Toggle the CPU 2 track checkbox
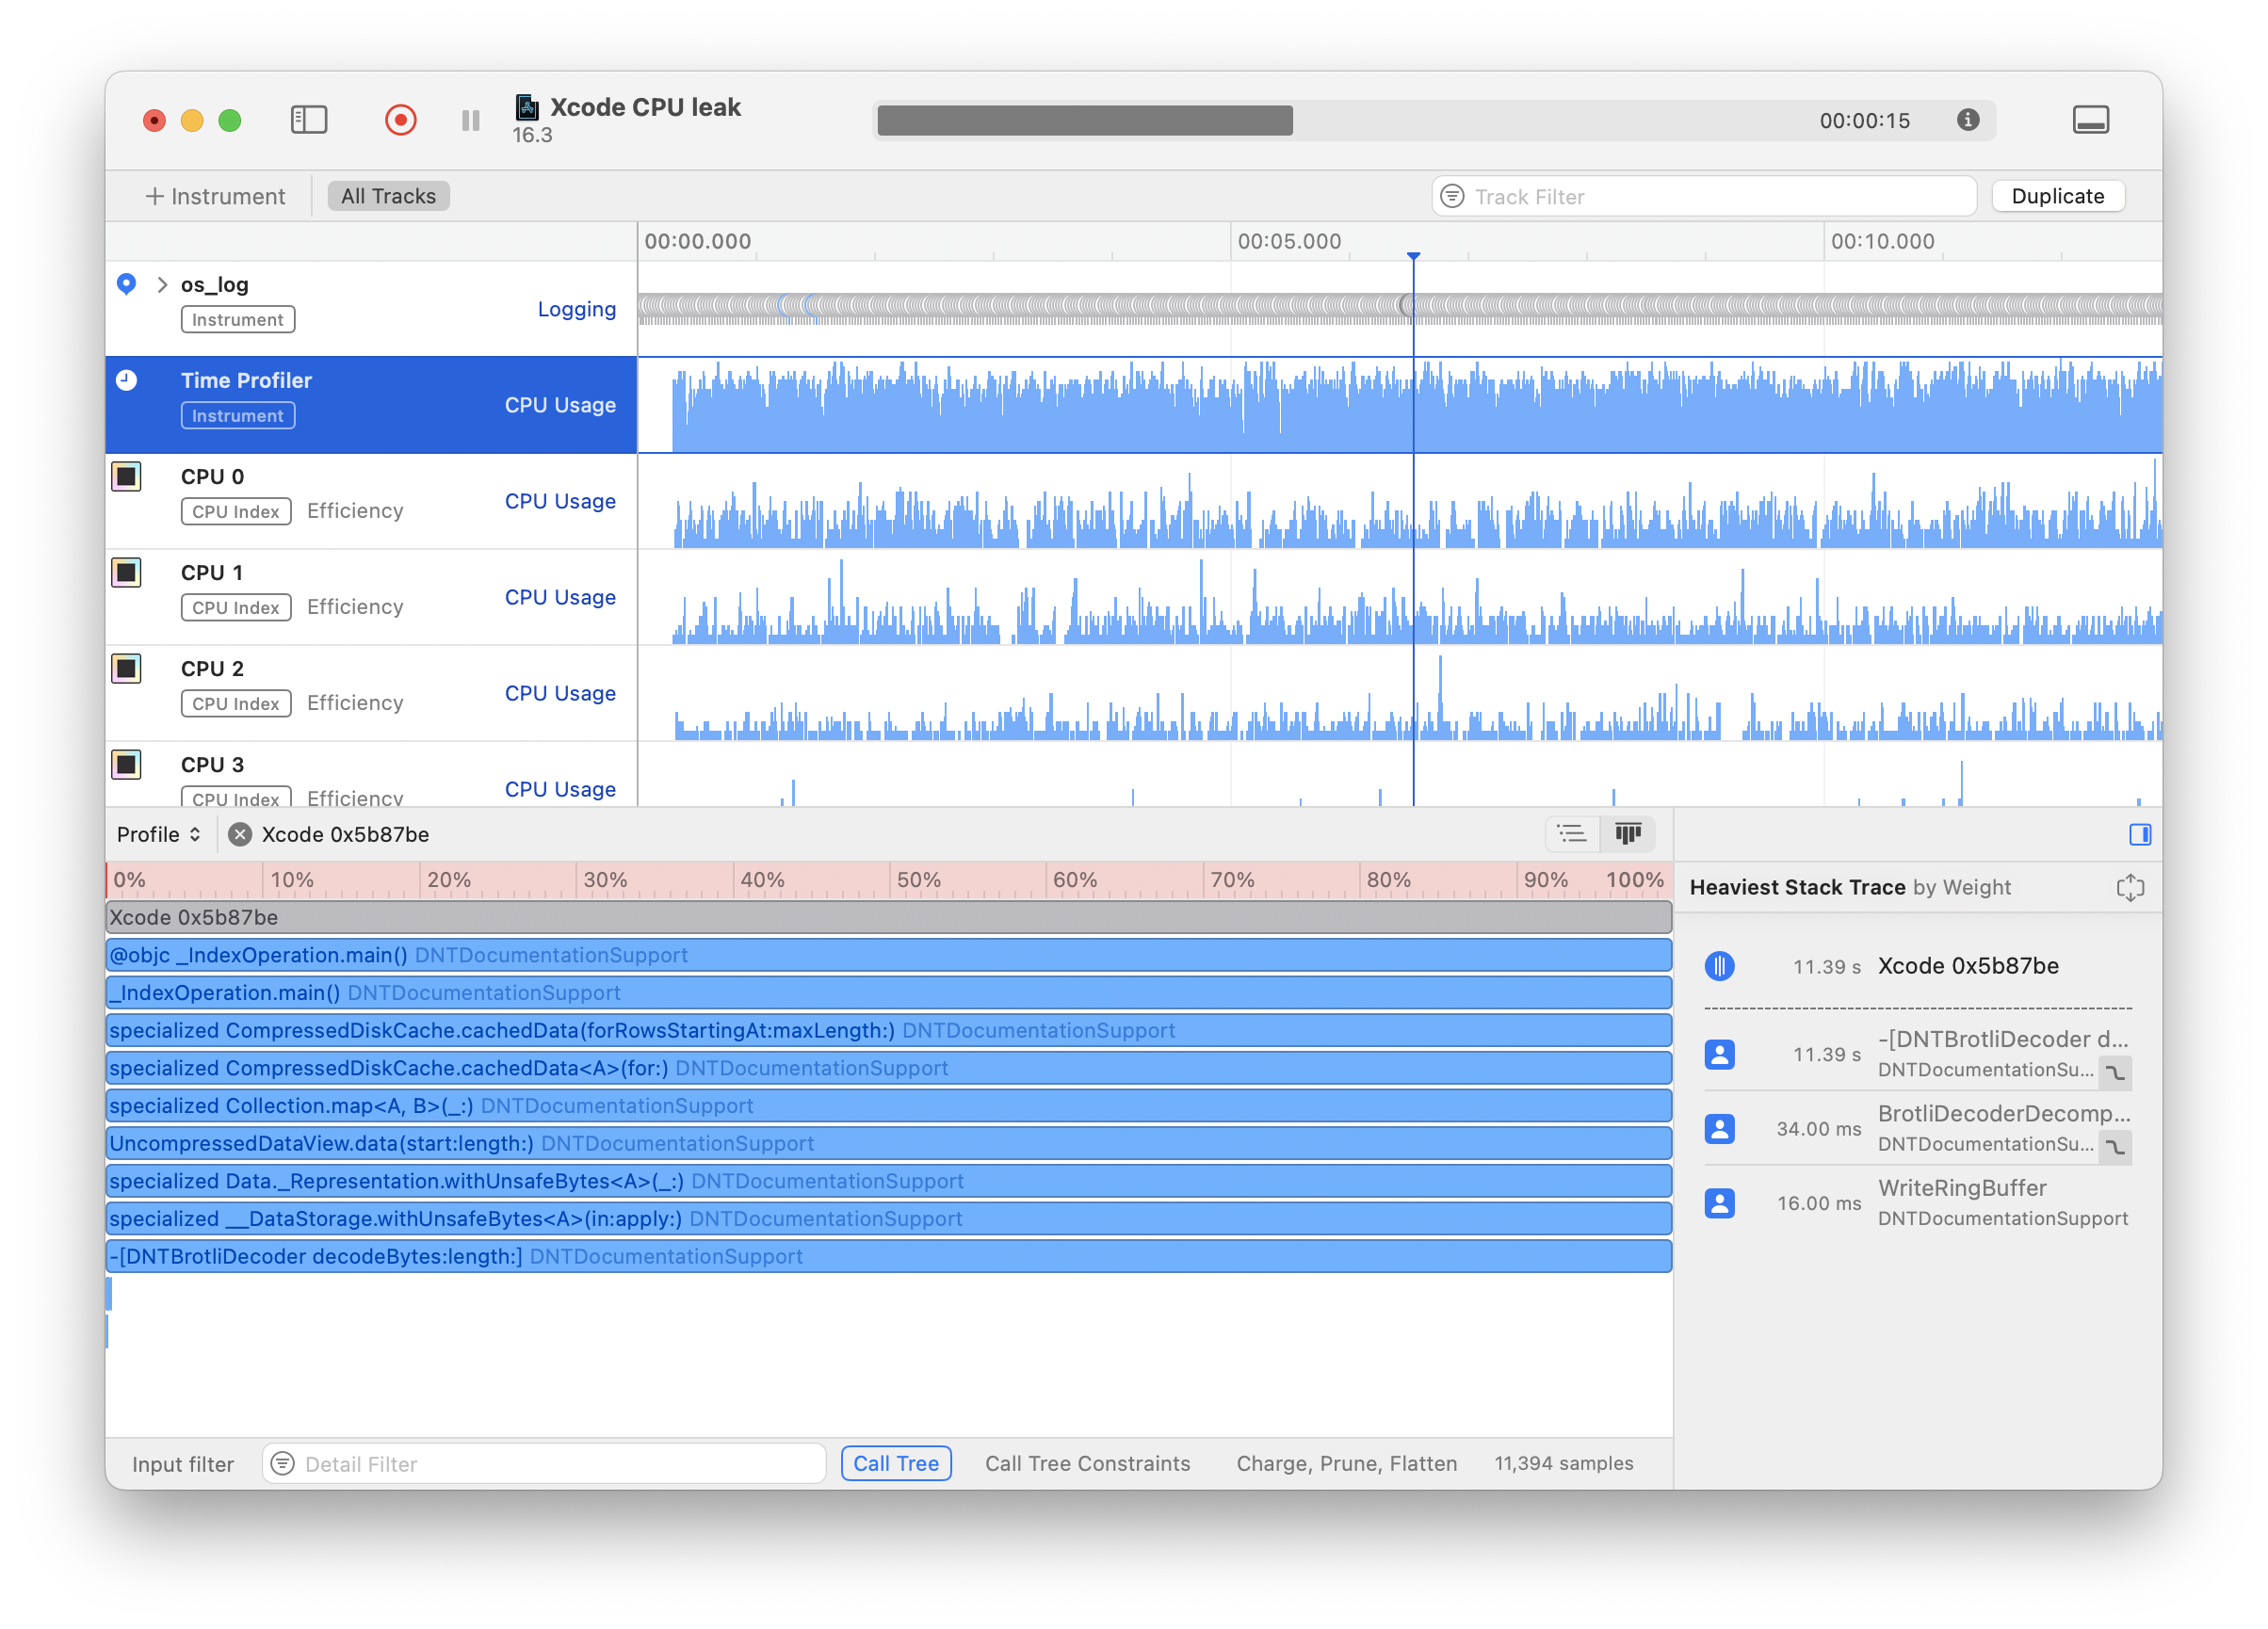 point(127,669)
